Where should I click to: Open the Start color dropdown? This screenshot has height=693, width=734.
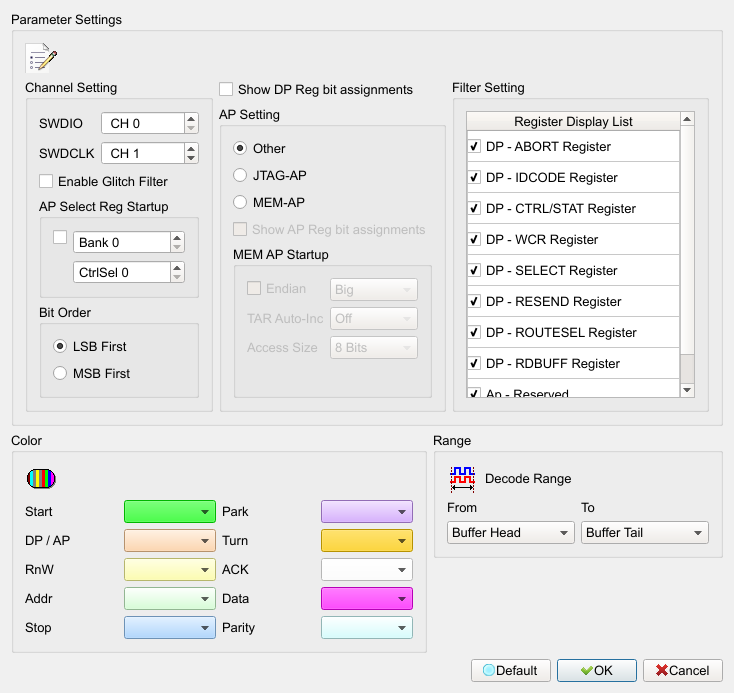[x=169, y=511]
